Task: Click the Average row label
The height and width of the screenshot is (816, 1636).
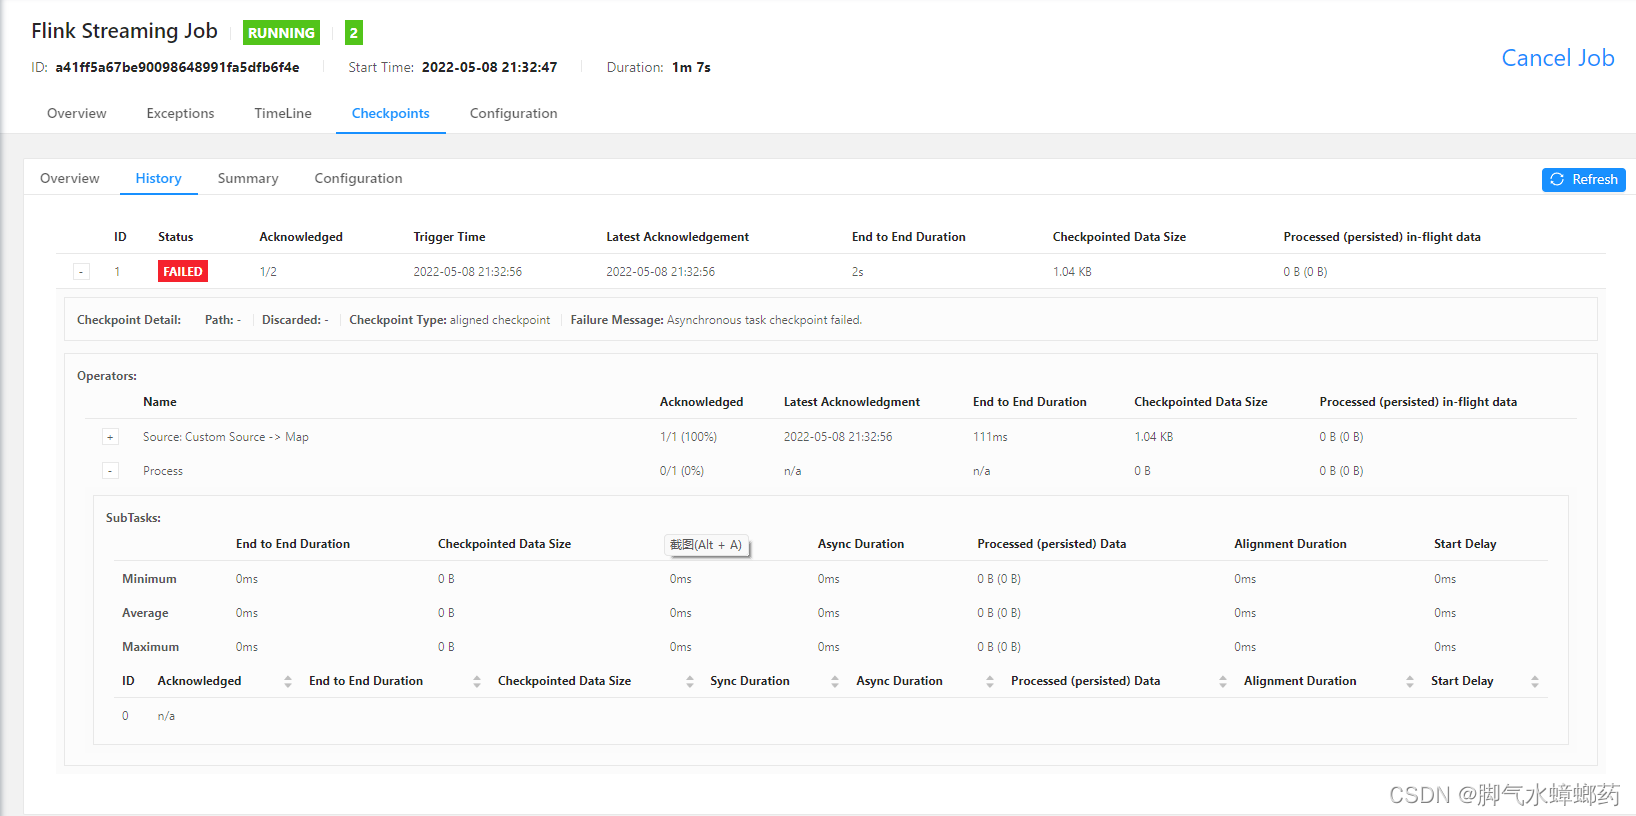Action: 145,613
